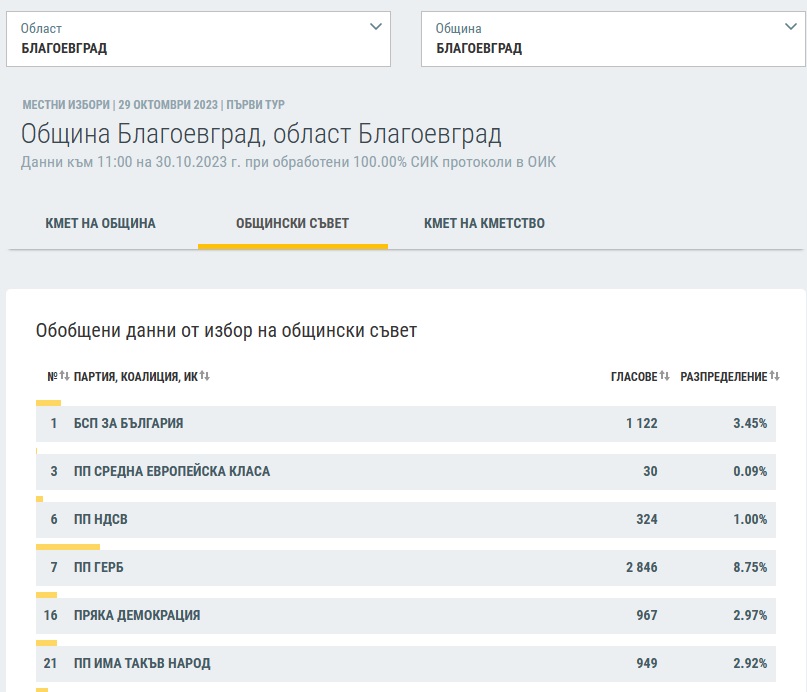The image size is (807, 692).
Task: Select ПП СРЕДНА ЕВРОПЕЙСКА КЛАСА row
Action: [x=405, y=471]
